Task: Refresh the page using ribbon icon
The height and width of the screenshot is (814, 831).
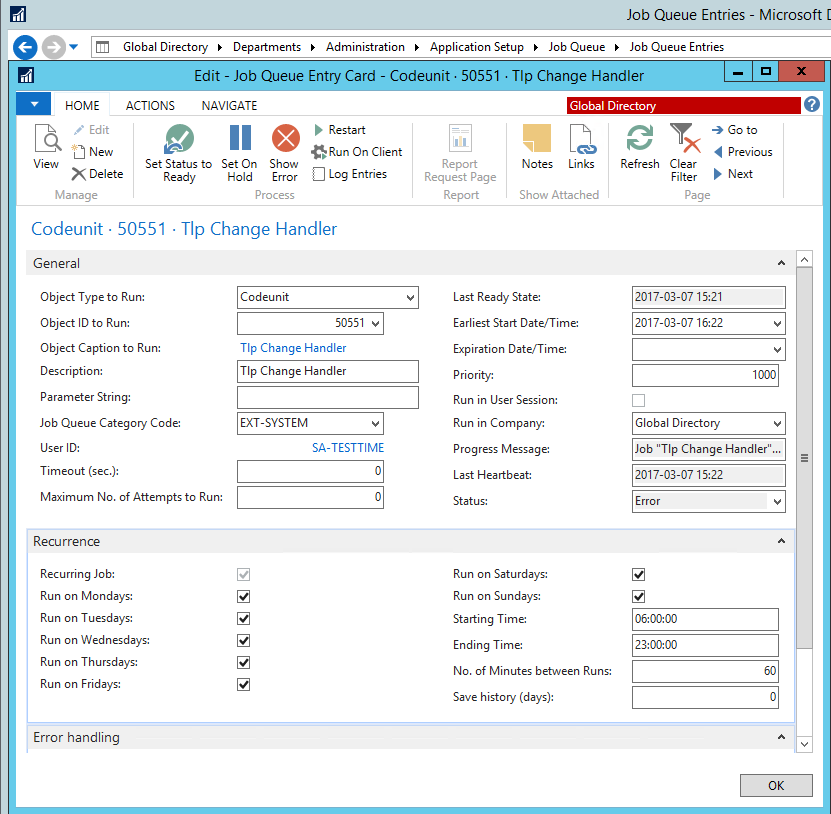Action: [x=639, y=140]
